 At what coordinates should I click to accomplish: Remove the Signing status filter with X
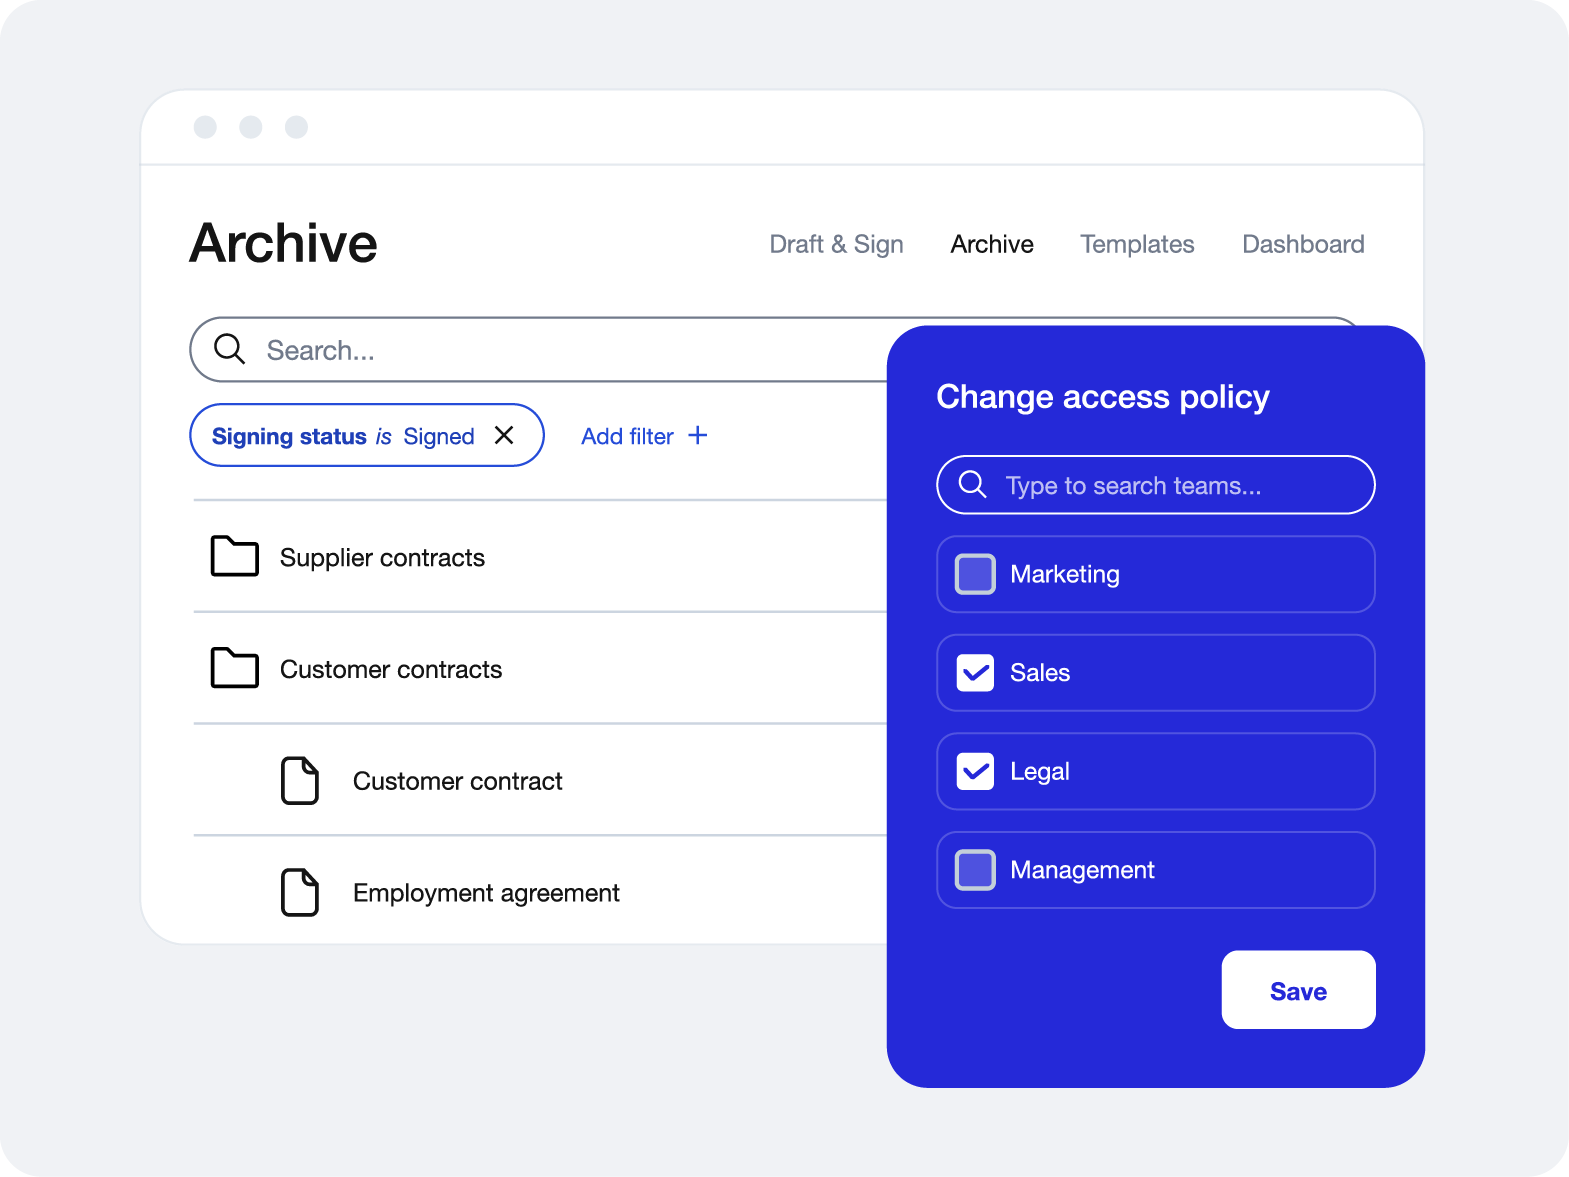coord(504,435)
